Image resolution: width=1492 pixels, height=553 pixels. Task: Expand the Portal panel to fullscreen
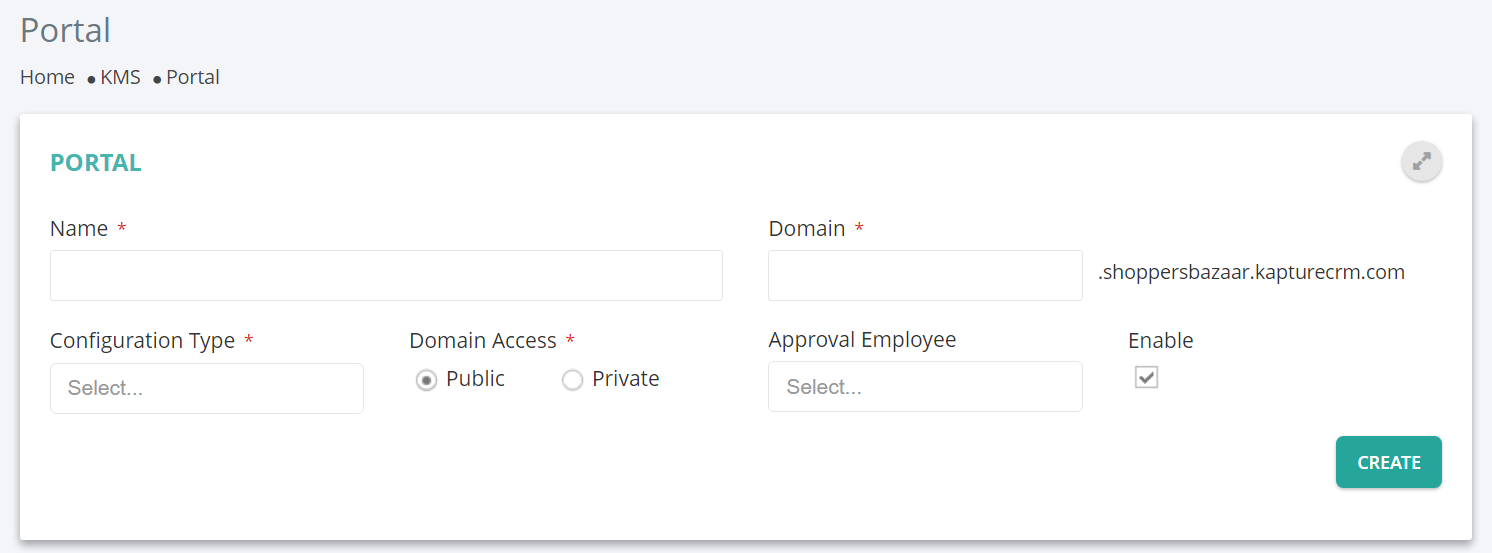click(1421, 161)
